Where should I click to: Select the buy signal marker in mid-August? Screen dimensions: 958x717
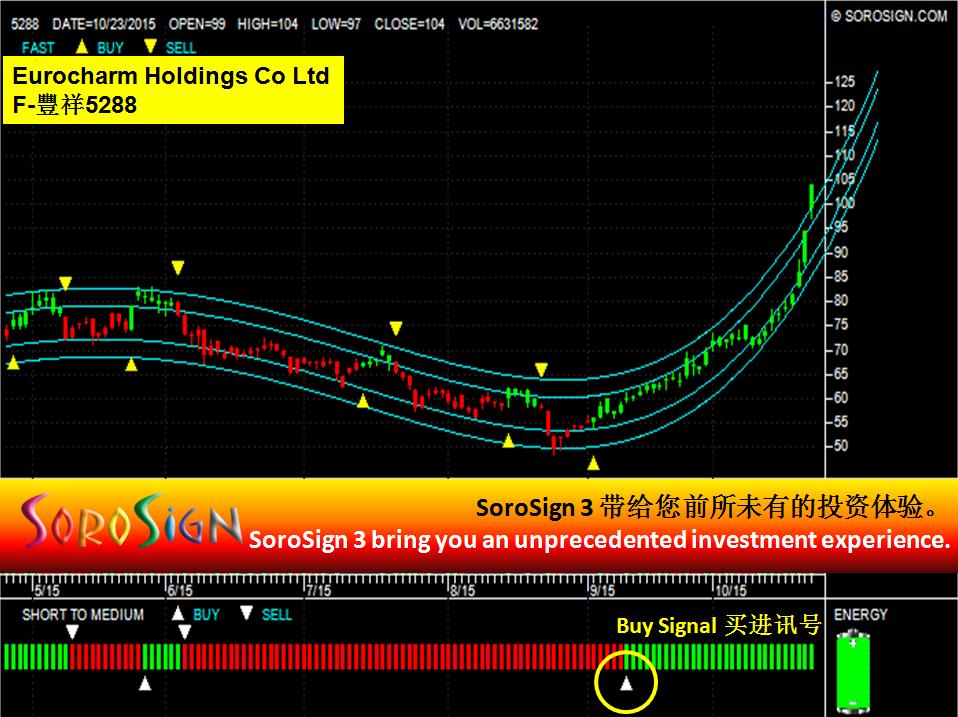(508, 440)
